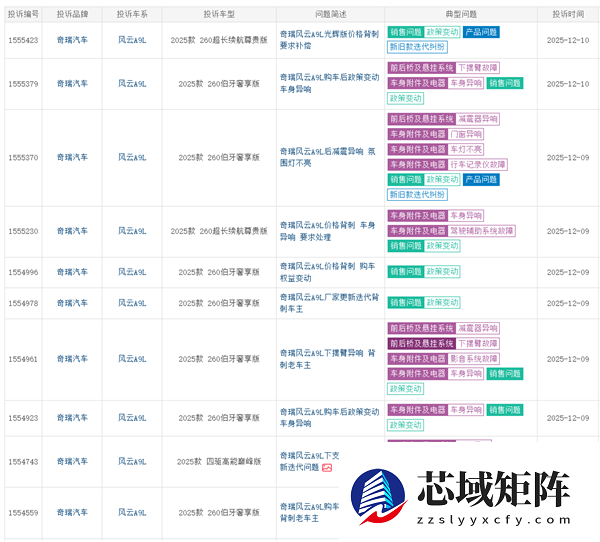Select complaint number 1555379
Image resolution: width=600 pixels, height=542 pixels.
click(x=23, y=84)
